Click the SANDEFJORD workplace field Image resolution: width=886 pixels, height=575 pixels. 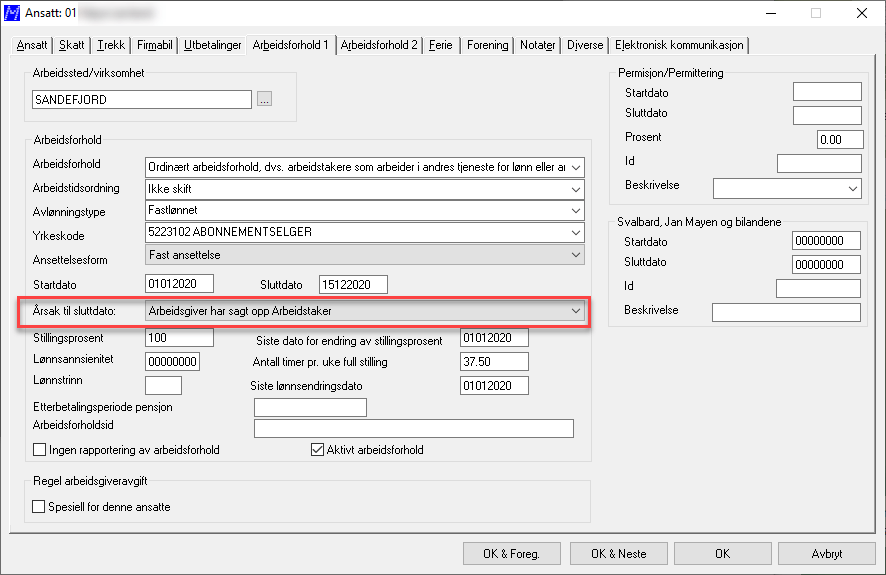pos(142,99)
